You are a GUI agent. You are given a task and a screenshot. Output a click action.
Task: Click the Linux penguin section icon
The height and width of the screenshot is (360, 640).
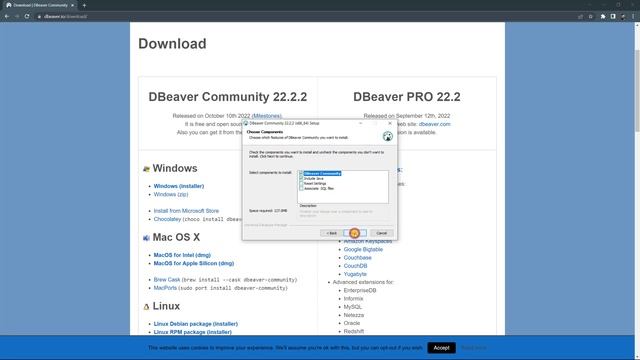[x=146, y=307]
